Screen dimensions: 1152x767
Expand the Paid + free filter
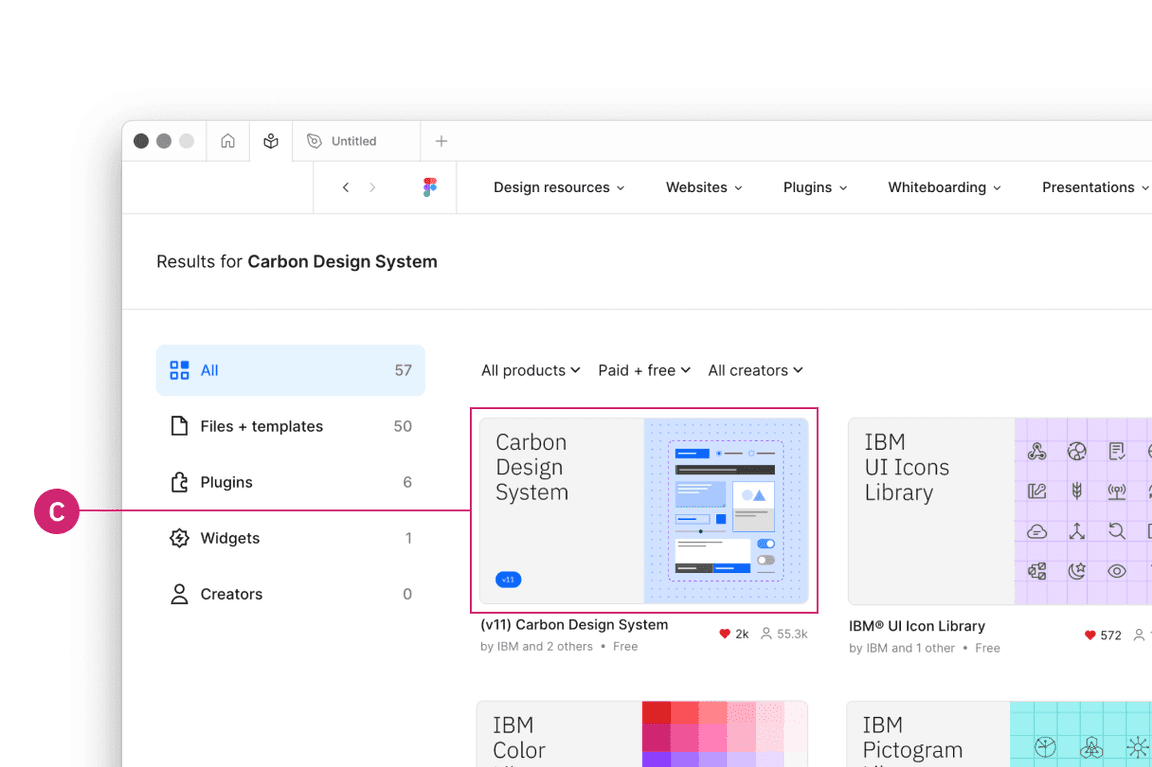click(x=644, y=370)
